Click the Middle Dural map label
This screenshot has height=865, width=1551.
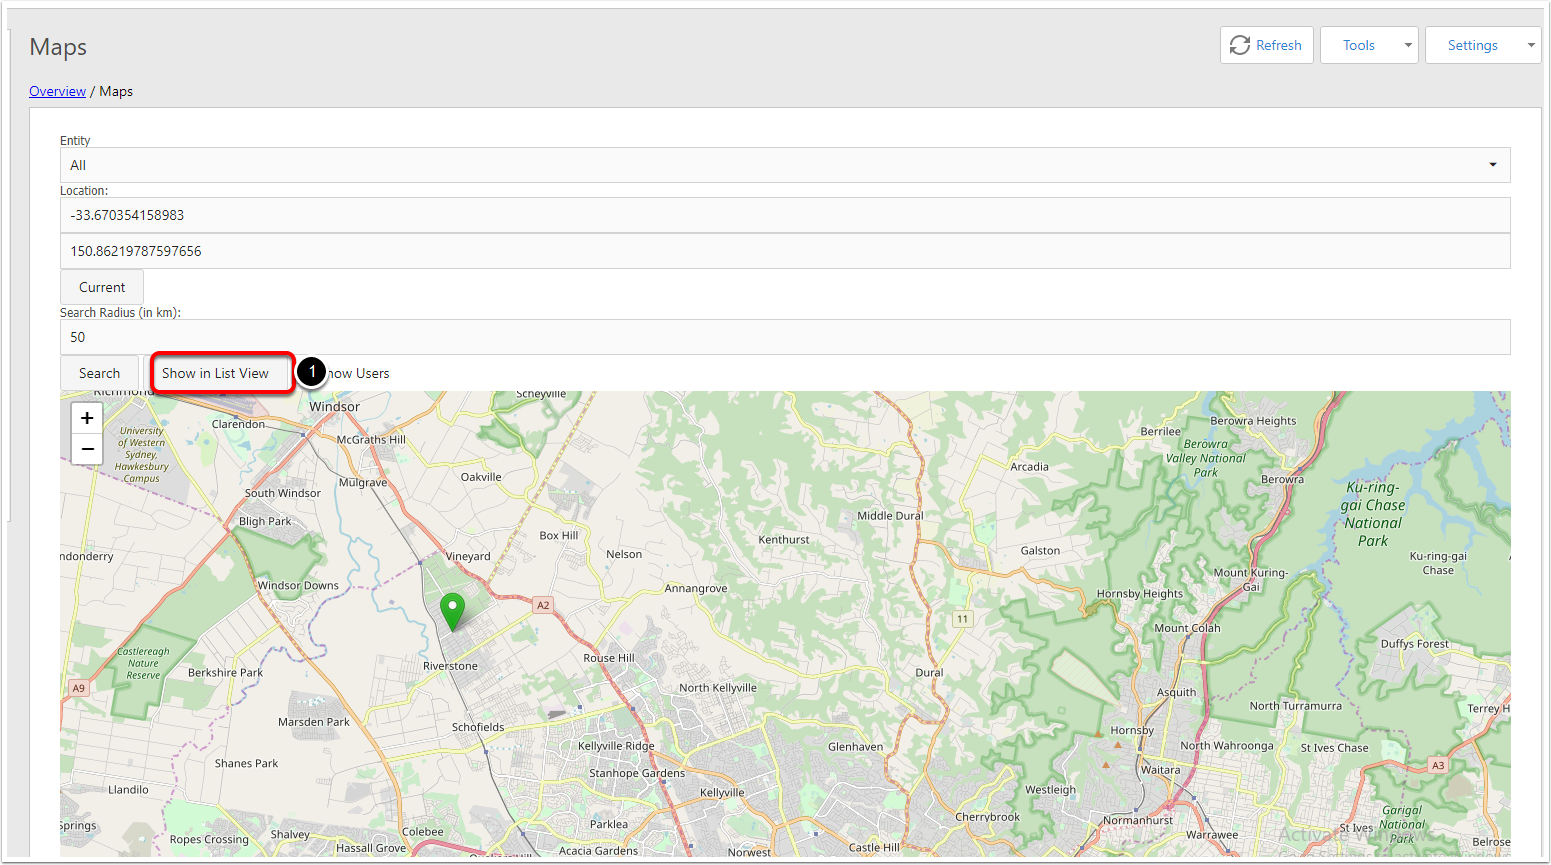tap(890, 516)
